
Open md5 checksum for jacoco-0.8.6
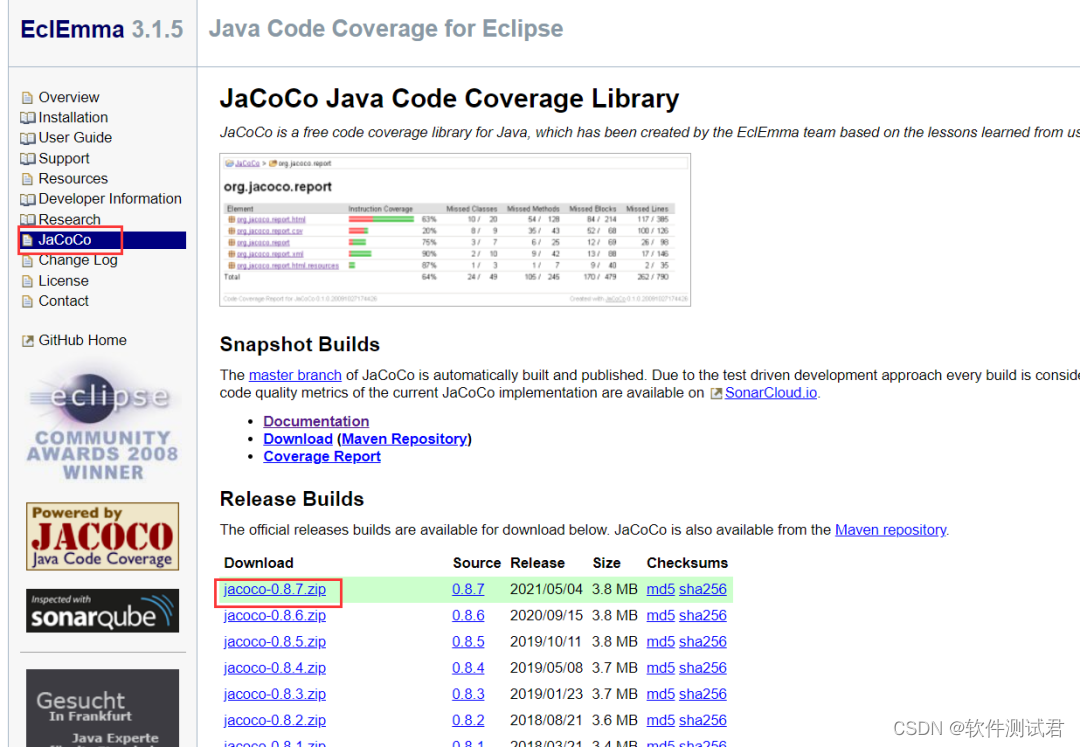661,616
